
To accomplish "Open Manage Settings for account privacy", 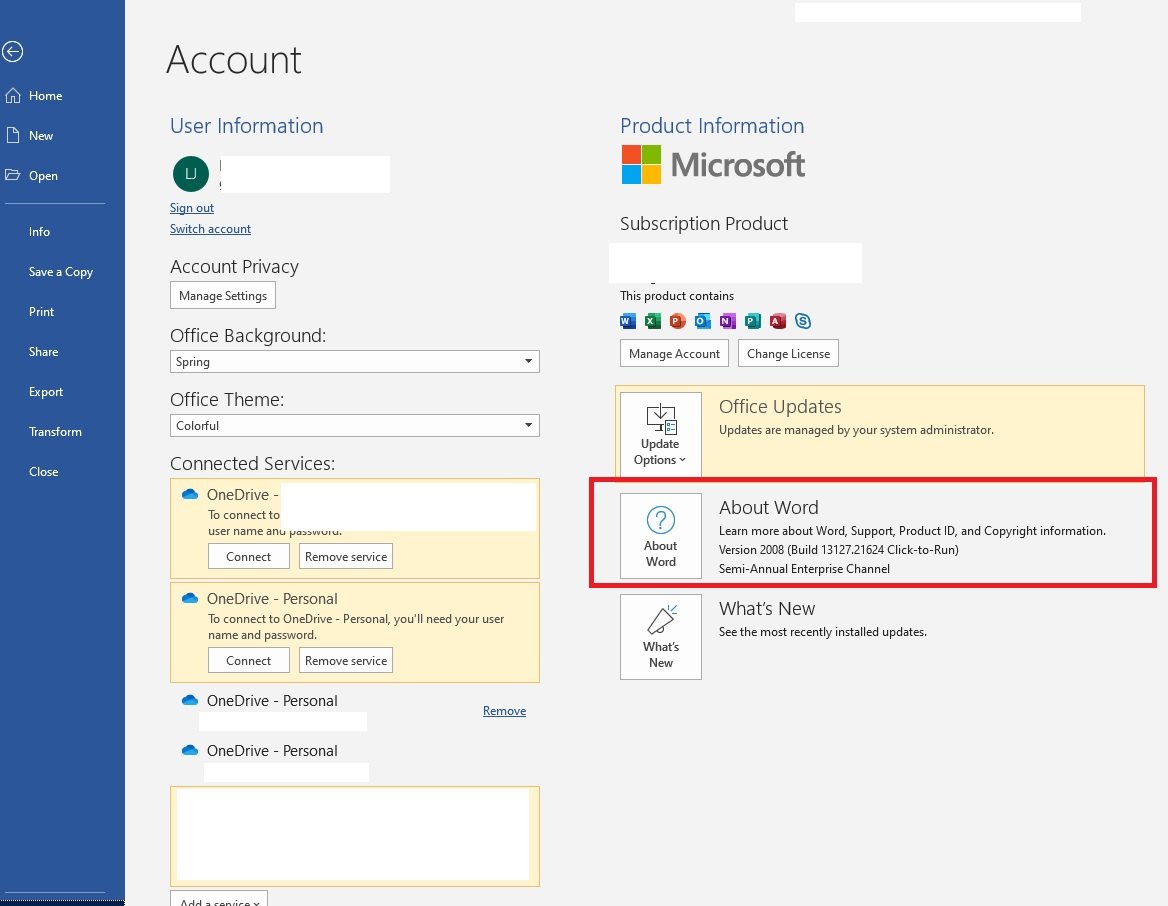I will click(x=223, y=296).
